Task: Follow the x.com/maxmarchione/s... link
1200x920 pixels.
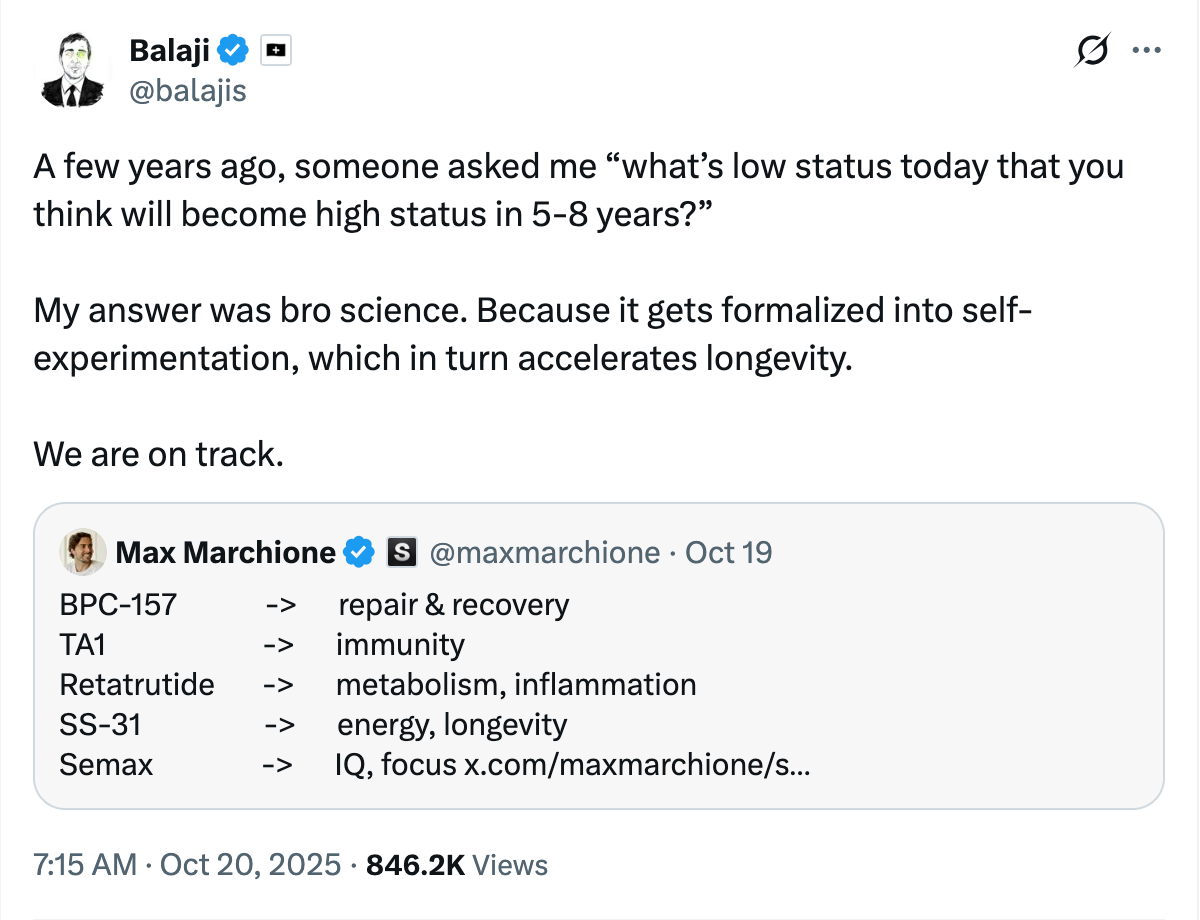Action: pos(637,765)
